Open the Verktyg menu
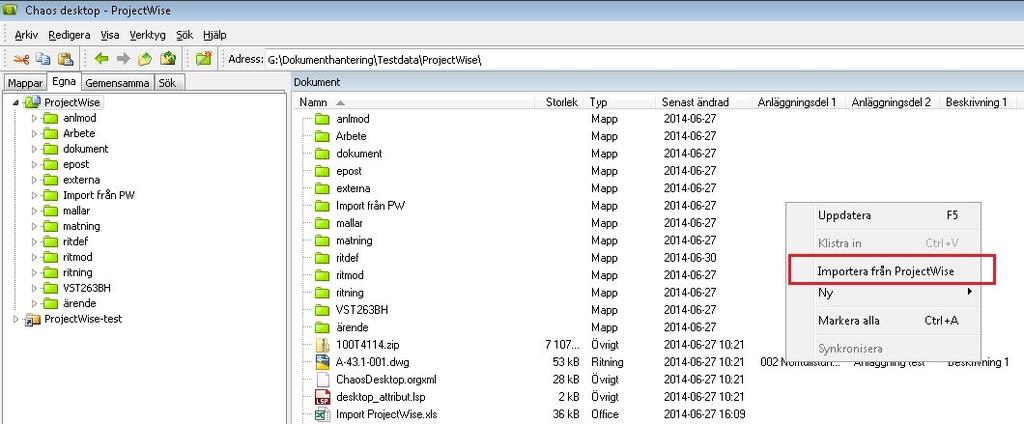This screenshot has width=1024, height=424. 148,35
